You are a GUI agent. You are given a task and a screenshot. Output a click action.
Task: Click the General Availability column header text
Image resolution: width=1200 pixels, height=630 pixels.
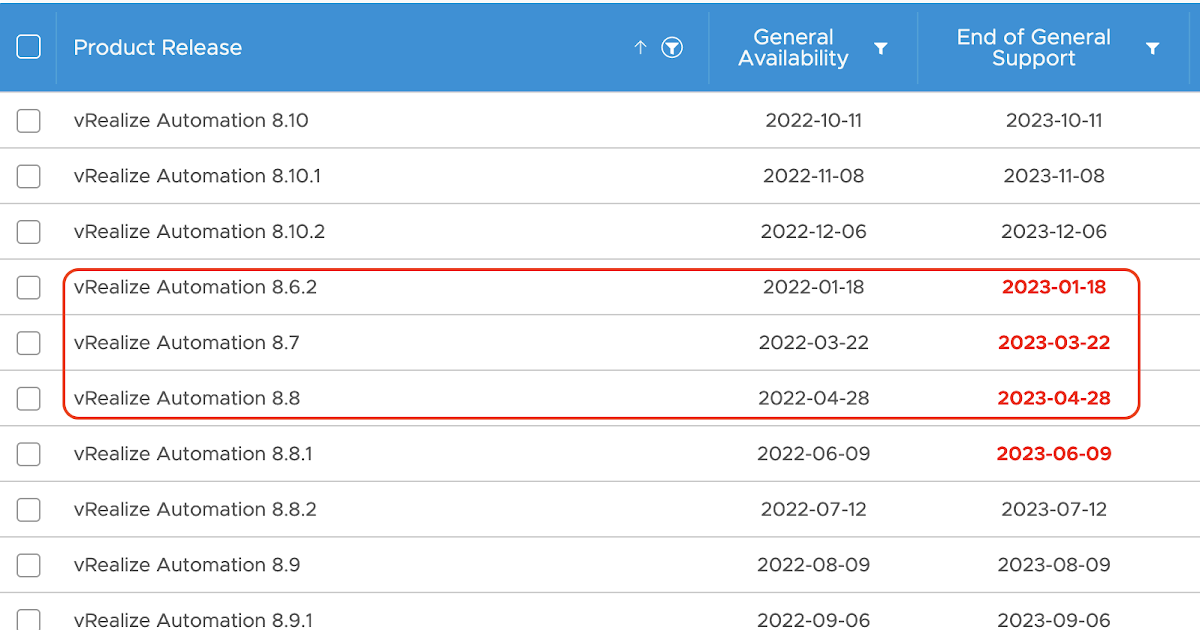(x=793, y=48)
